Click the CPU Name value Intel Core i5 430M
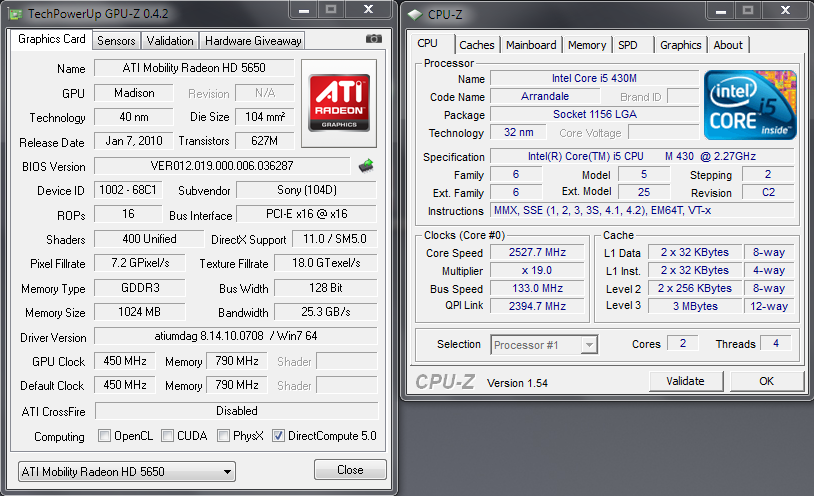Image resolution: width=814 pixels, height=496 pixels. pyautogui.click(x=594, y=78)
